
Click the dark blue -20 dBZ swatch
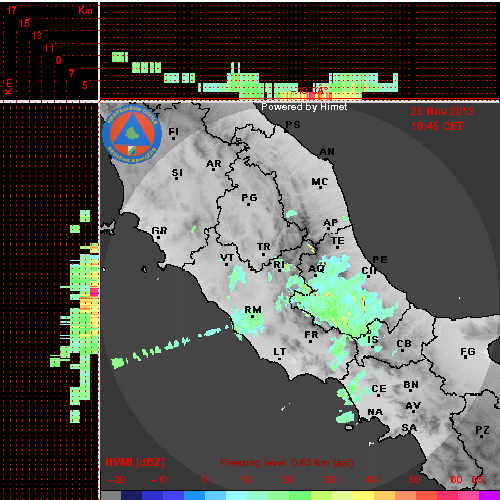coord(132,495)
